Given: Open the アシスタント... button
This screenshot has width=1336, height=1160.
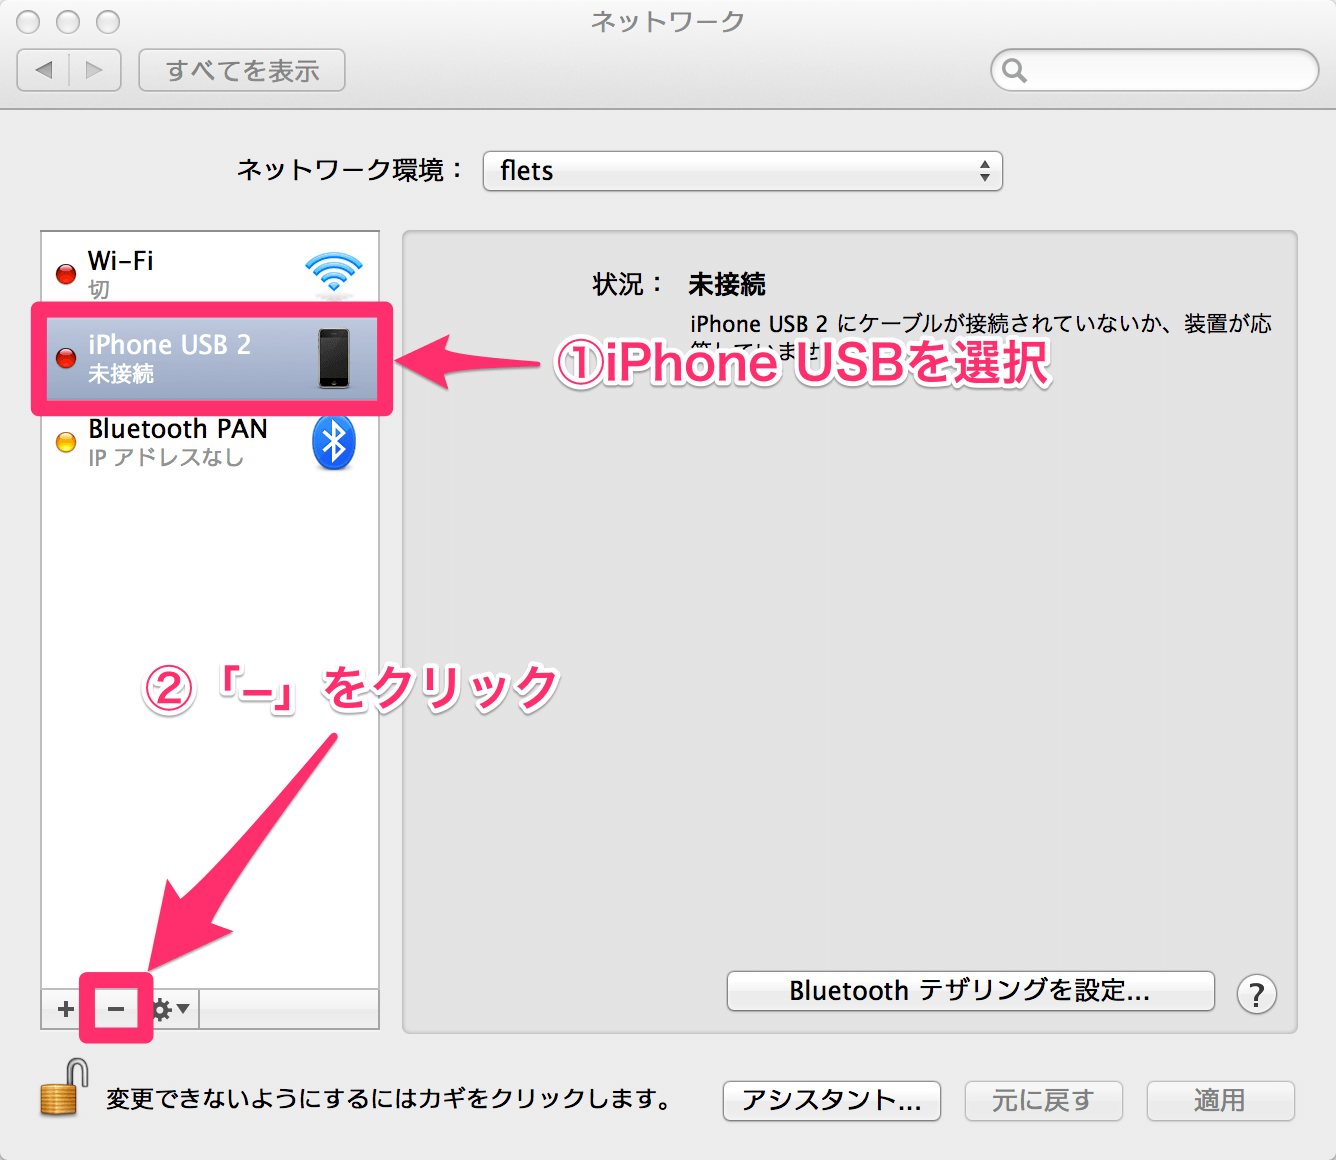Looking at the screenshot, I should tap(832, 1100).
